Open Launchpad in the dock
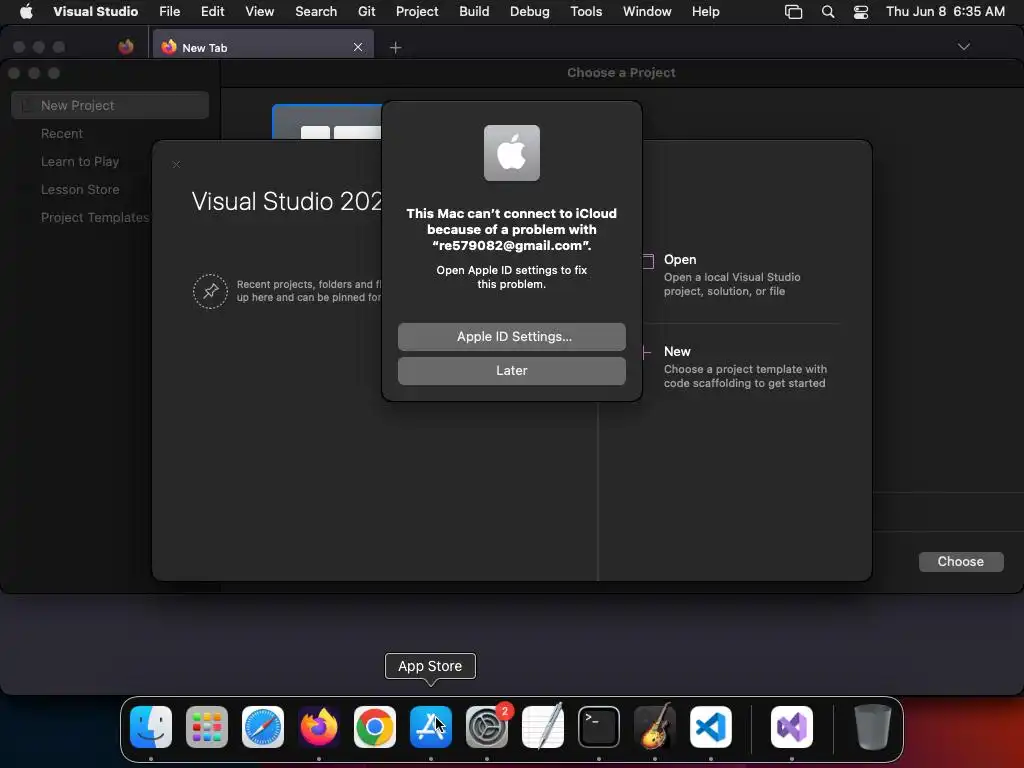 207,727
